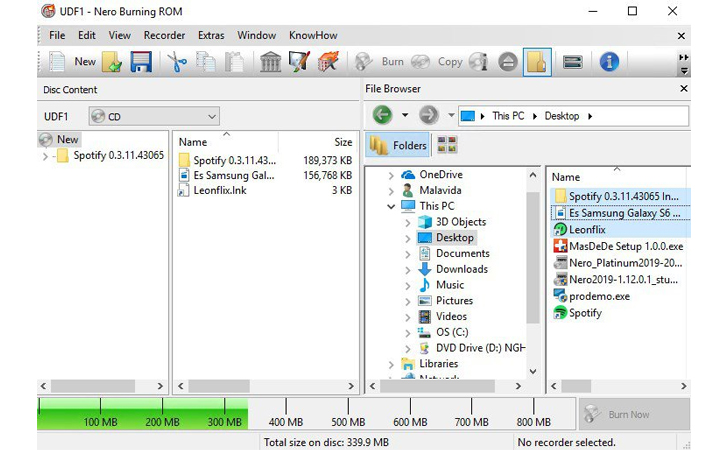
Task: Expand the Malavida tree node
Action: pyautogui.click(x=391, y=191)
